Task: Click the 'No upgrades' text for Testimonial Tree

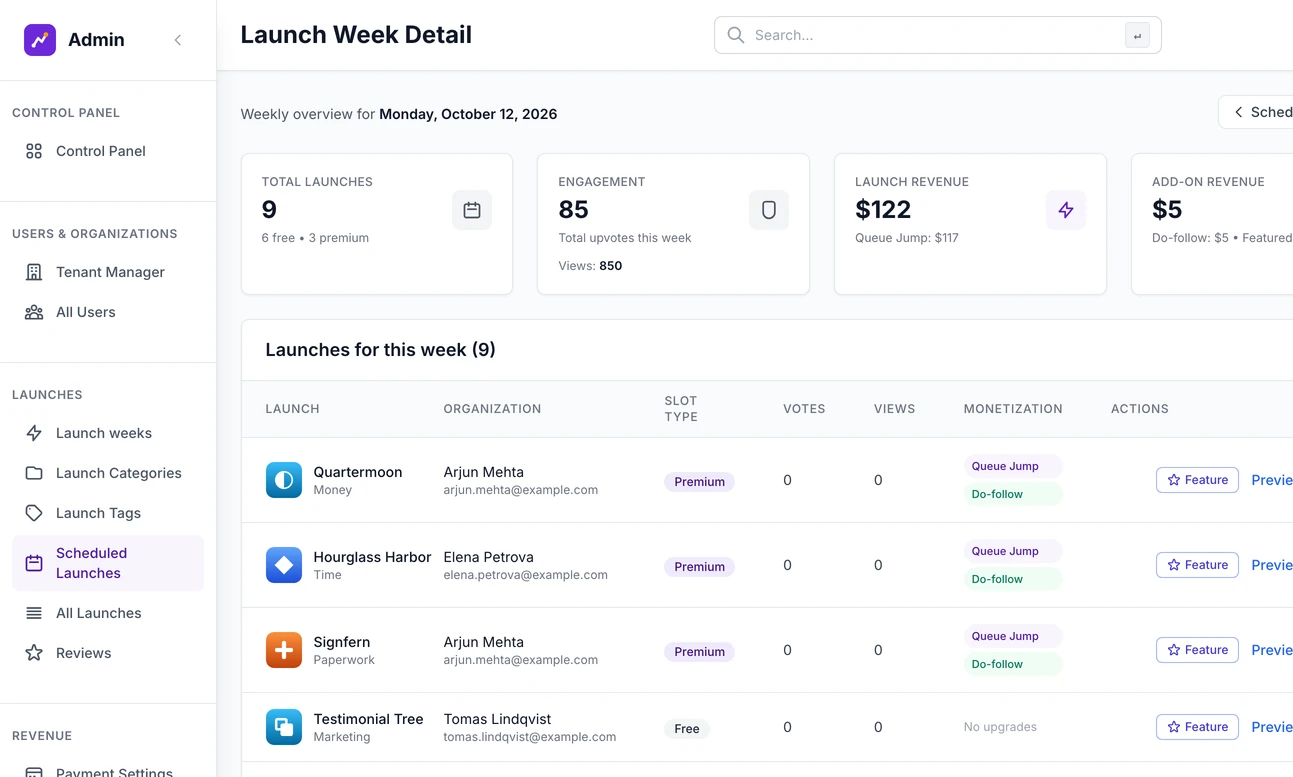Action: [1000, 727]
